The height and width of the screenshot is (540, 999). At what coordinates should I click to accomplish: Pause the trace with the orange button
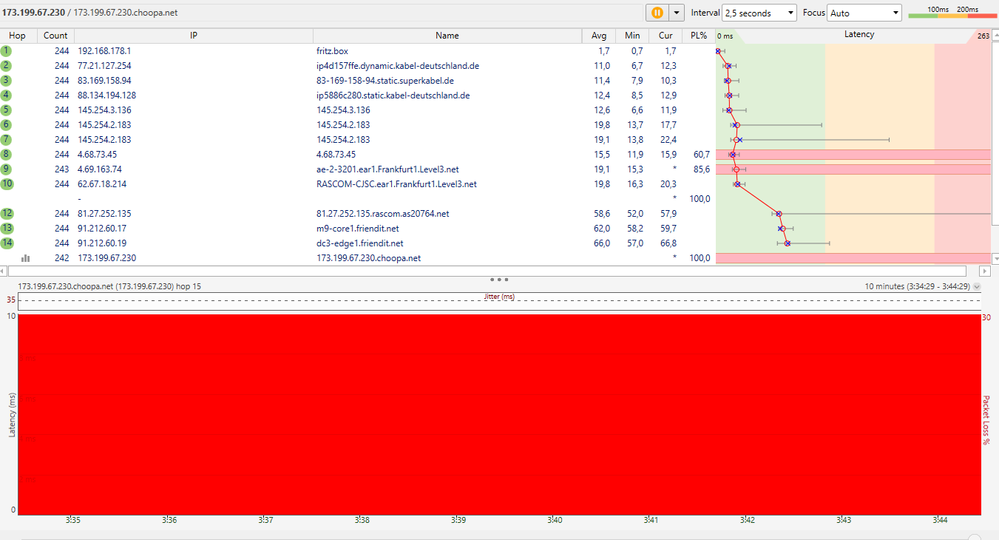coord(657,13)
